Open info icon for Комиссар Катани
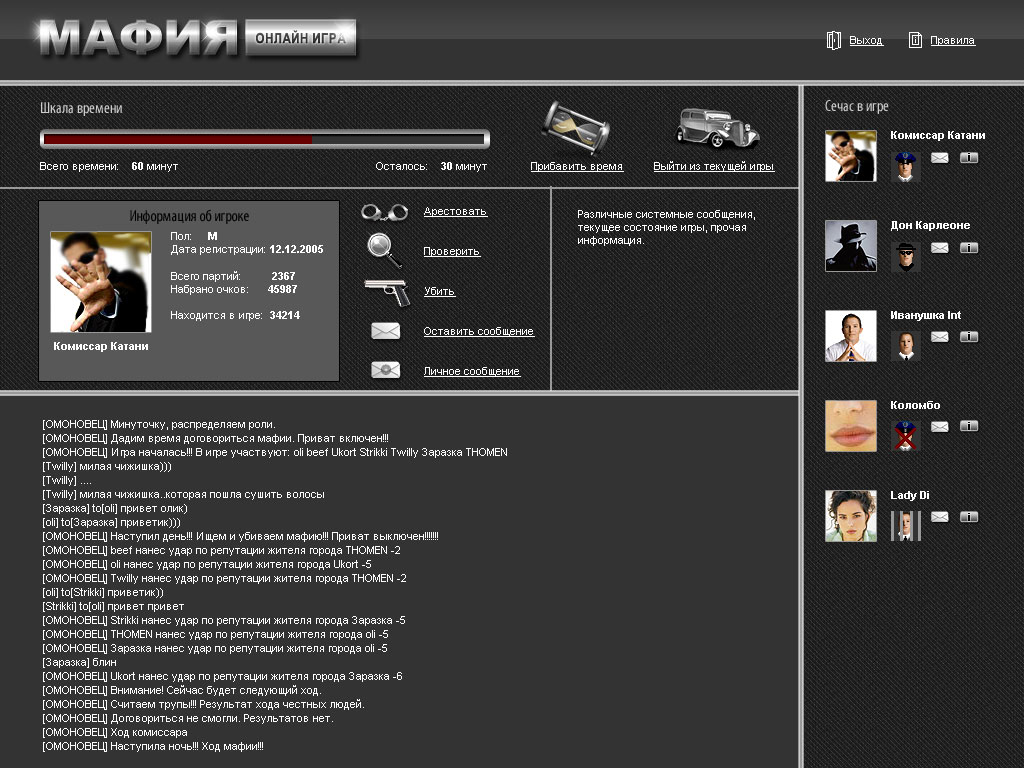The width and height of the screenshot is (1024, 768). pos(969,157)
